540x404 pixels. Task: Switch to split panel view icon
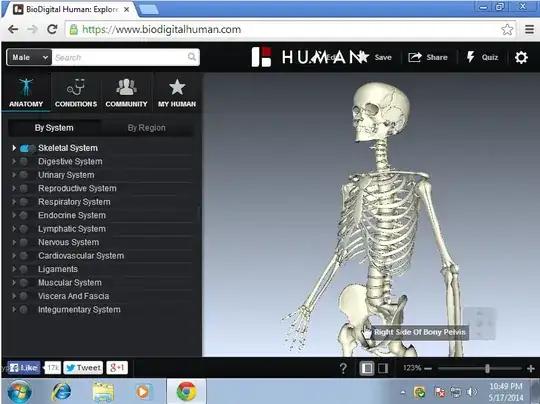[367, 369]
